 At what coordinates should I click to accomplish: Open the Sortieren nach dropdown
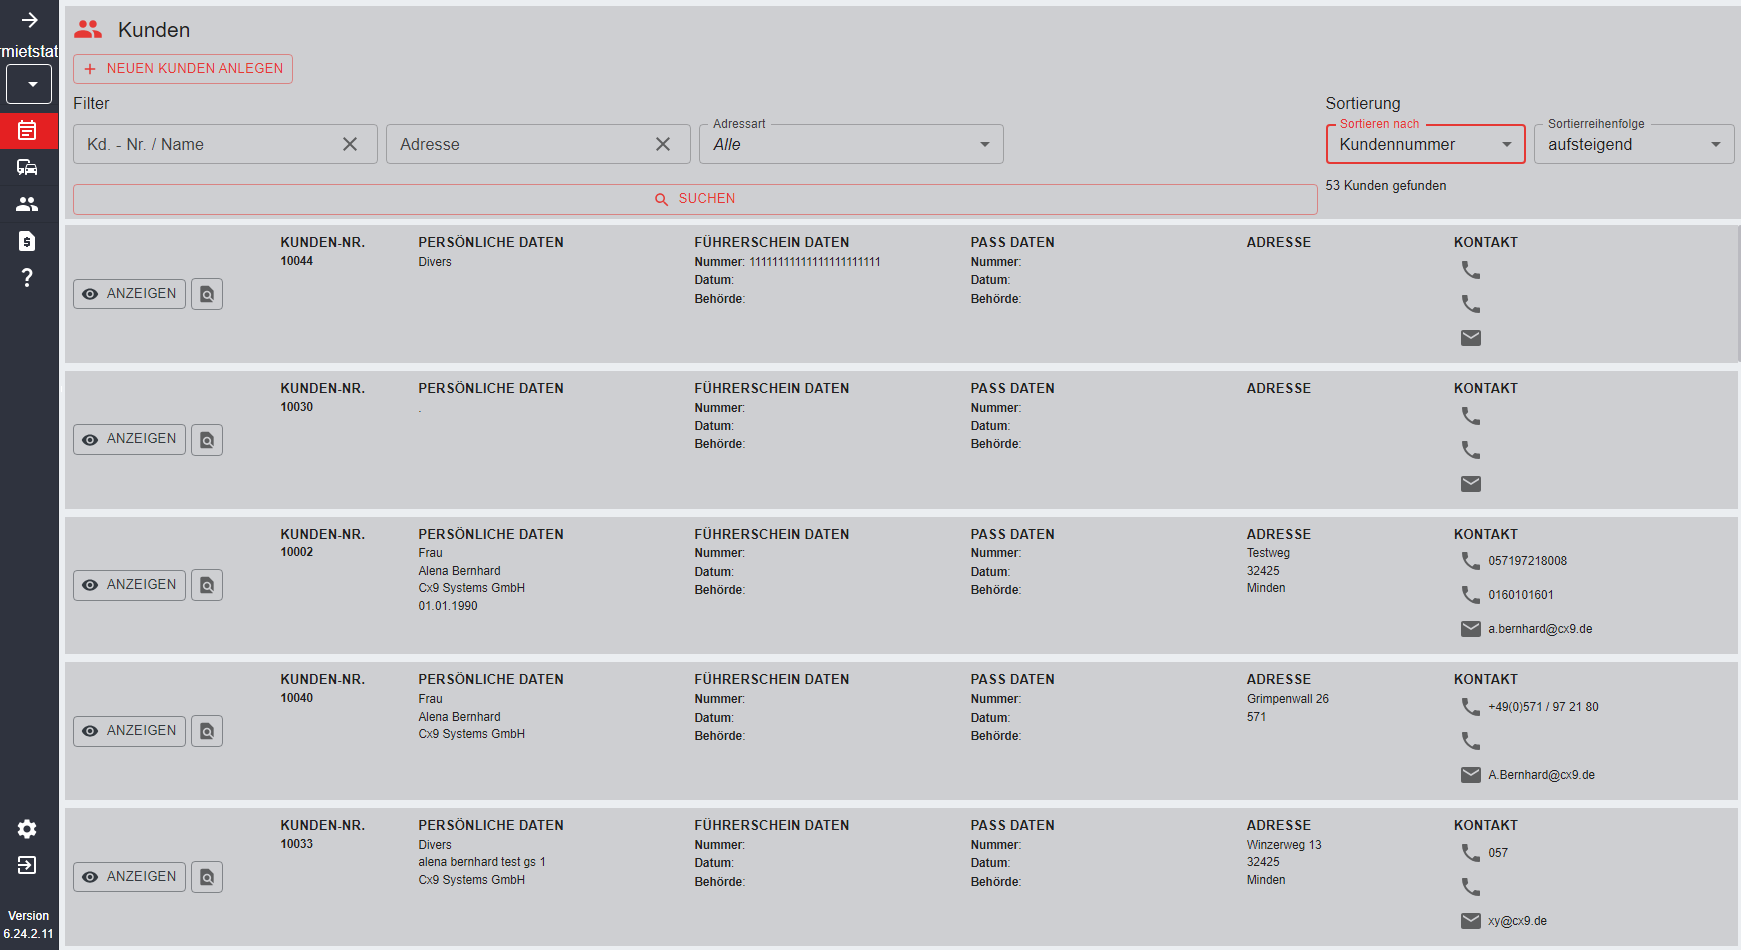[x=1424, y=144]
